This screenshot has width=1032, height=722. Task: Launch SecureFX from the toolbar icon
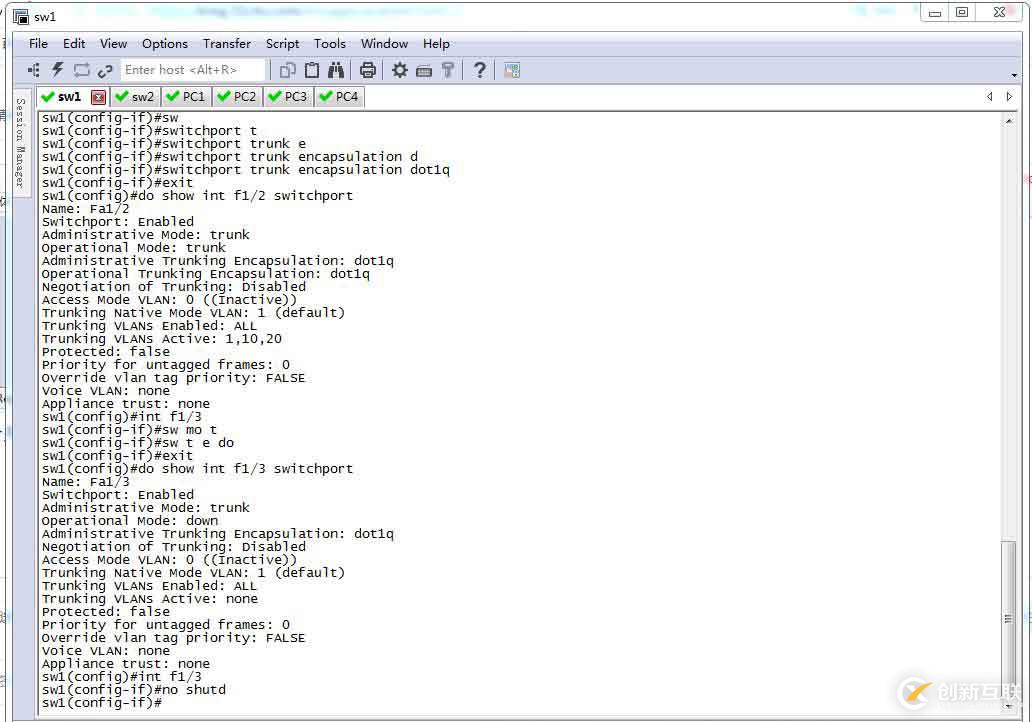pyautogui.click(x=512, y=70)
